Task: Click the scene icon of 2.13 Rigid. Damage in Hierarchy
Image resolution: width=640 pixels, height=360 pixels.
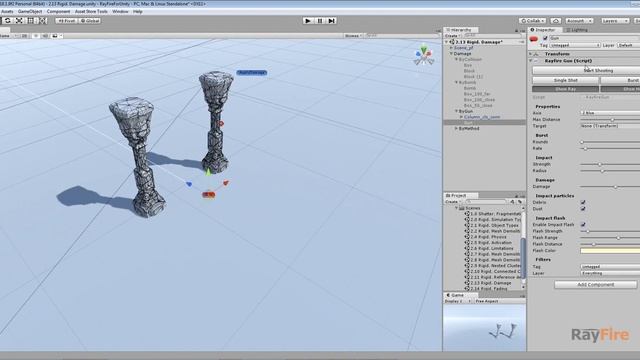Action: coord(452,42)
